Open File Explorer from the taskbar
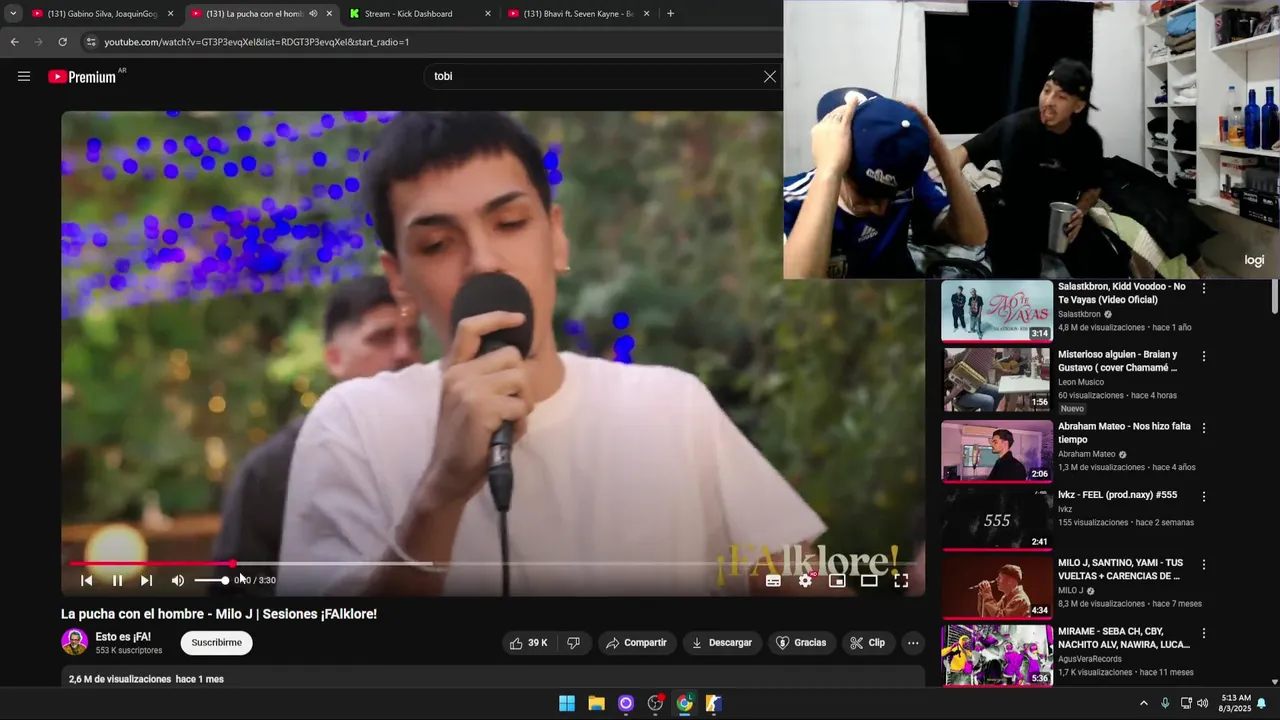The height and width of the screenshot is (720, 1280). 596,703
